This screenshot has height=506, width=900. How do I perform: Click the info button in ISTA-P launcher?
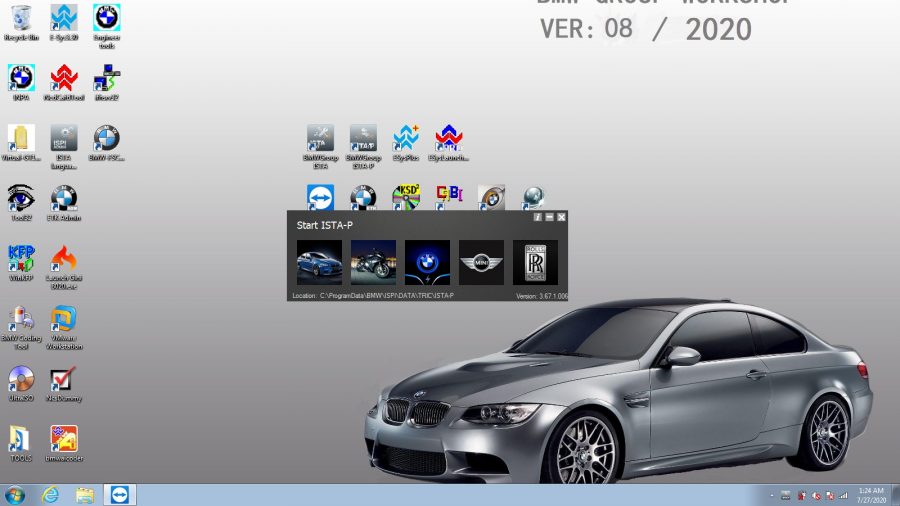[x=537, y=217]
